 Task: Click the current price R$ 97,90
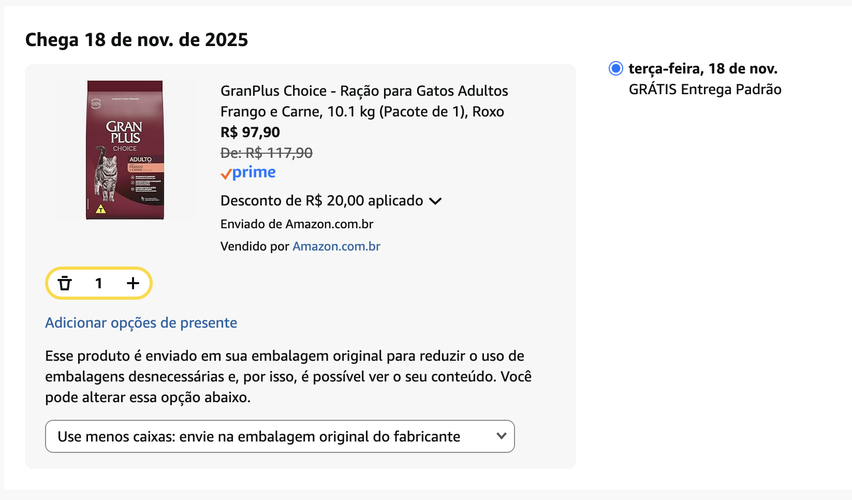(x=250, y=132)
